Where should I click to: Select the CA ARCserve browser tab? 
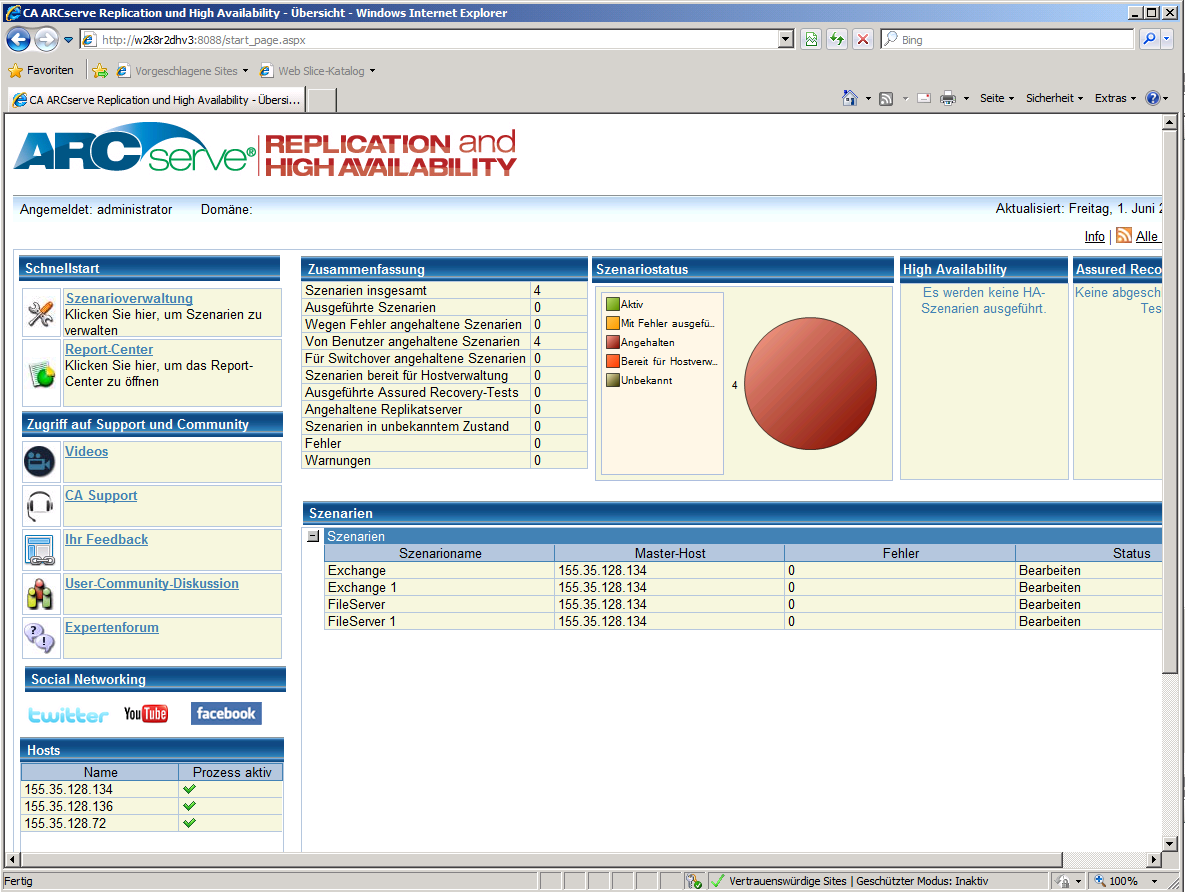(156, 100)
